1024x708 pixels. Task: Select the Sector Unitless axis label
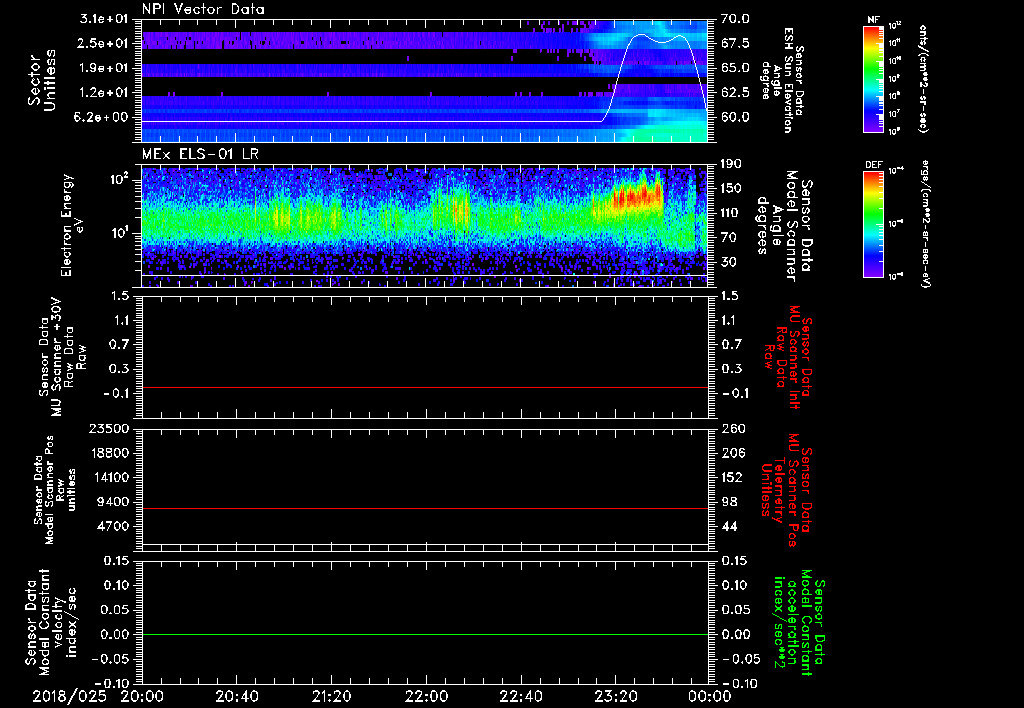coord(40,80)
